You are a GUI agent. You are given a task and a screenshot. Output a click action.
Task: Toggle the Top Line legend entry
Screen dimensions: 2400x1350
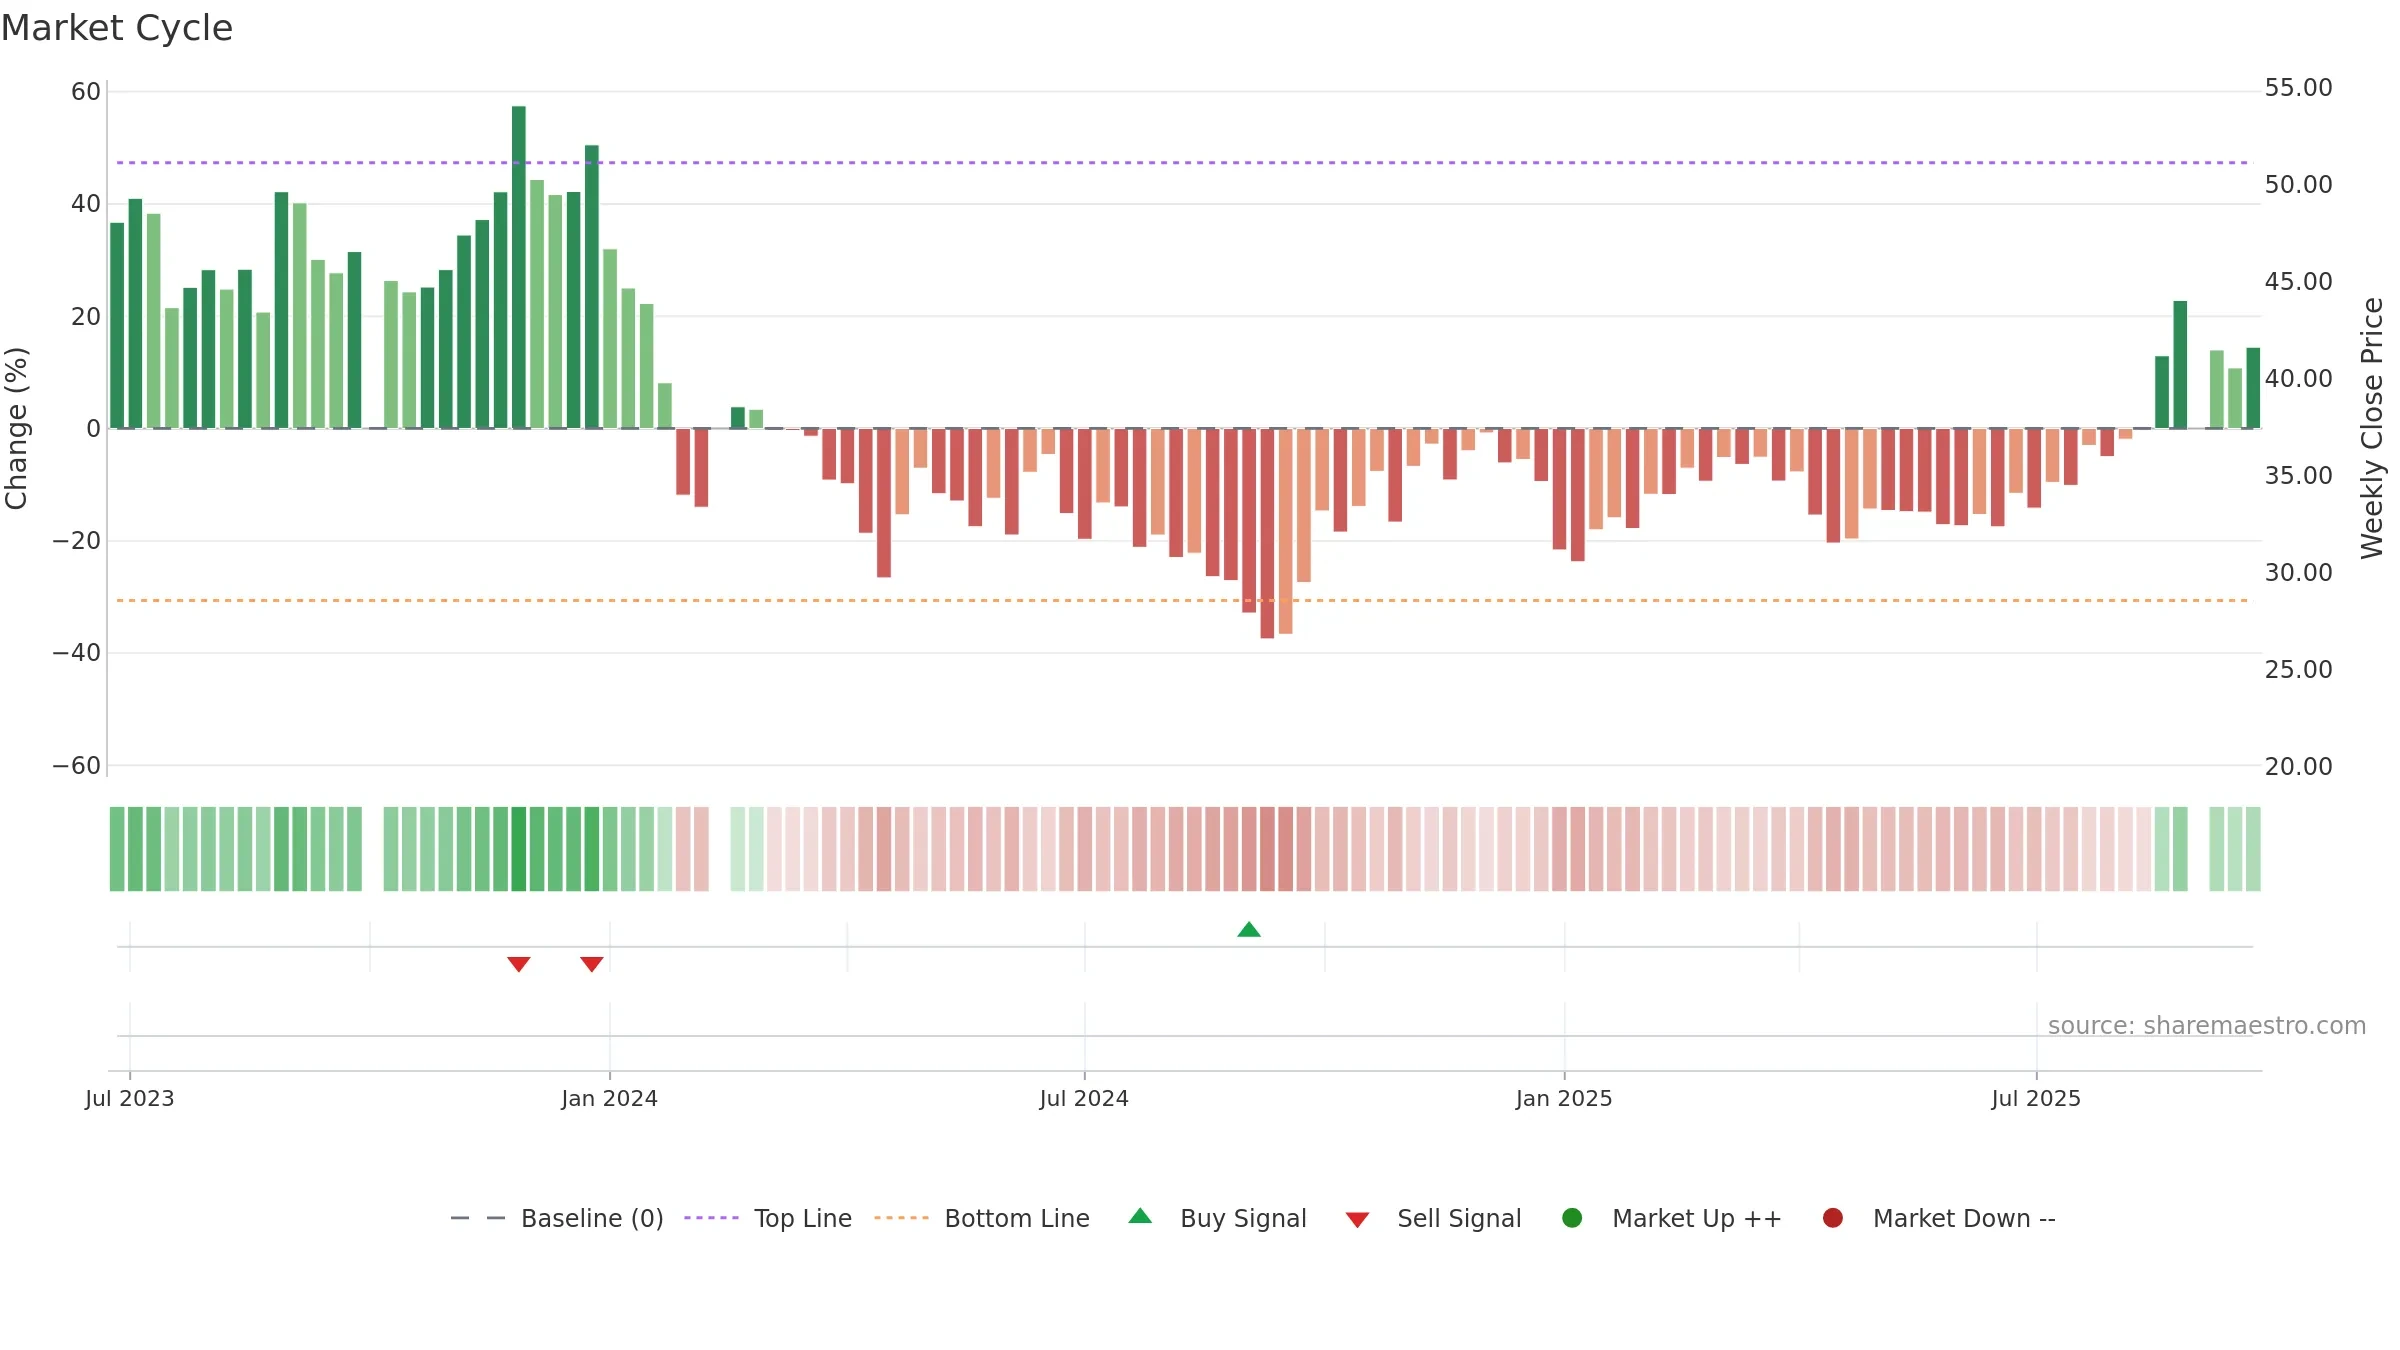tap(768, 1218)
